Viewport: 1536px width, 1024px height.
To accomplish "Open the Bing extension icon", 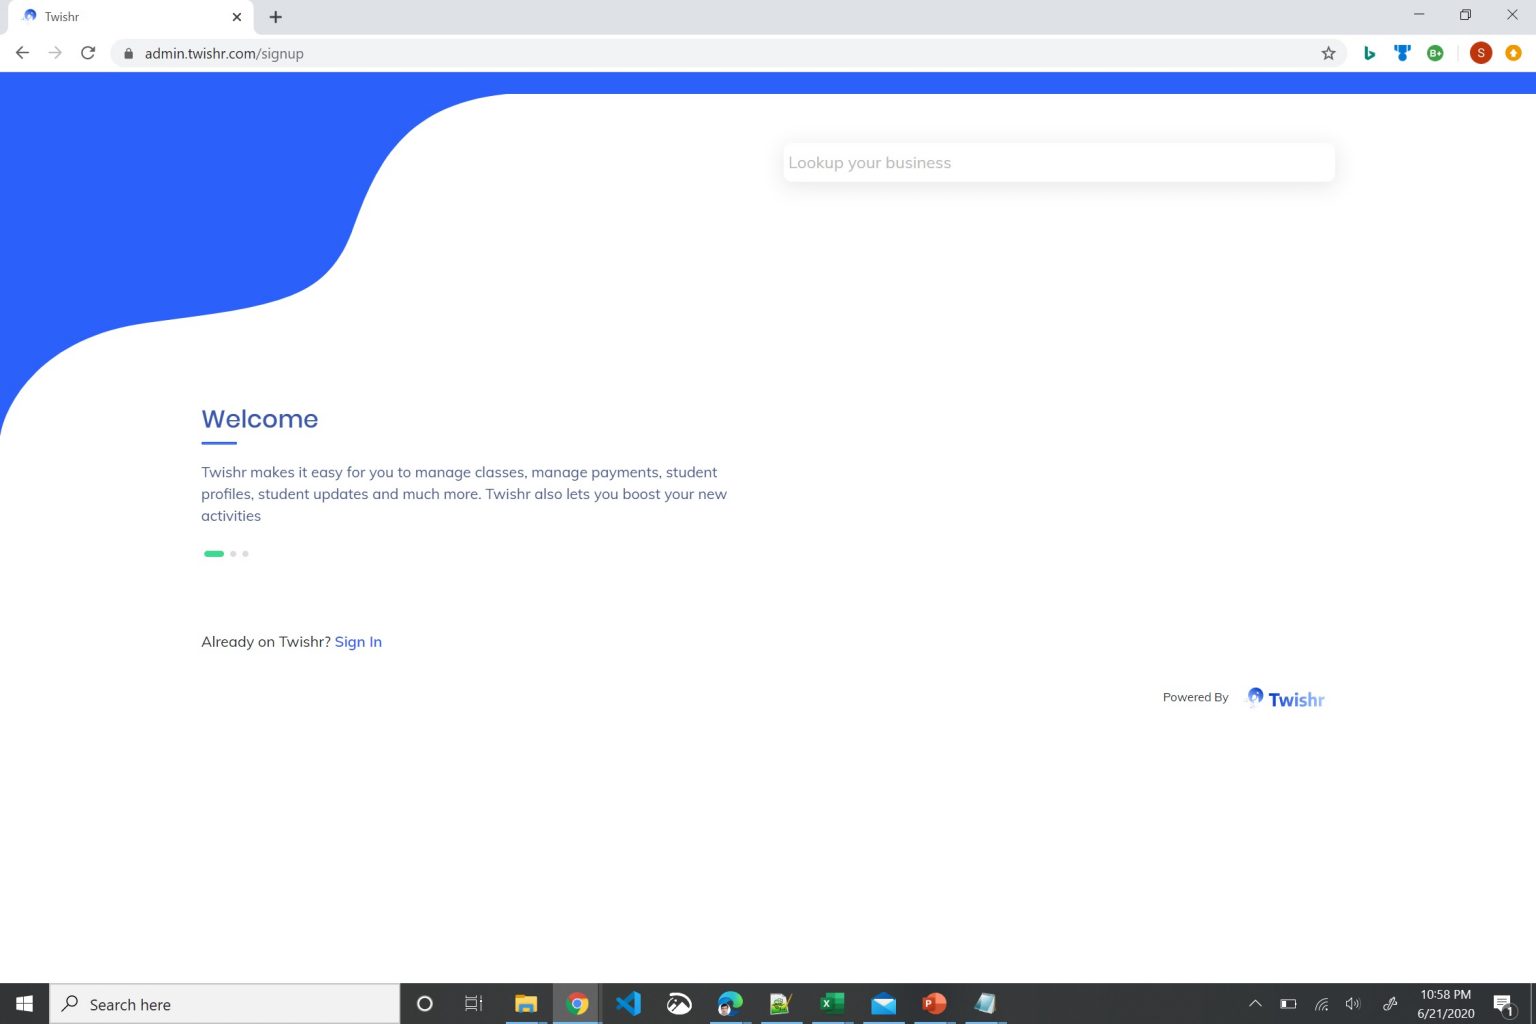I will point(1369,53).
